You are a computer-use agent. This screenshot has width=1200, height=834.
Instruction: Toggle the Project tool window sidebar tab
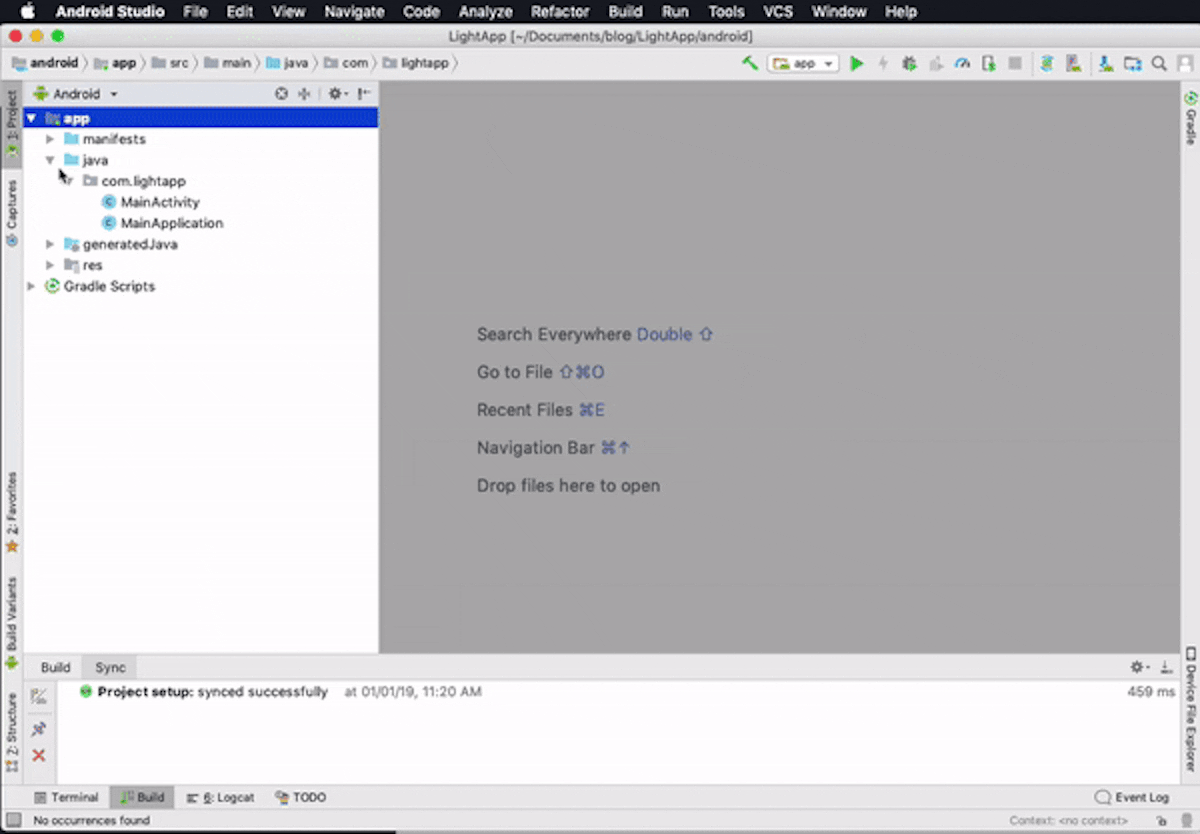coord(11,124)
